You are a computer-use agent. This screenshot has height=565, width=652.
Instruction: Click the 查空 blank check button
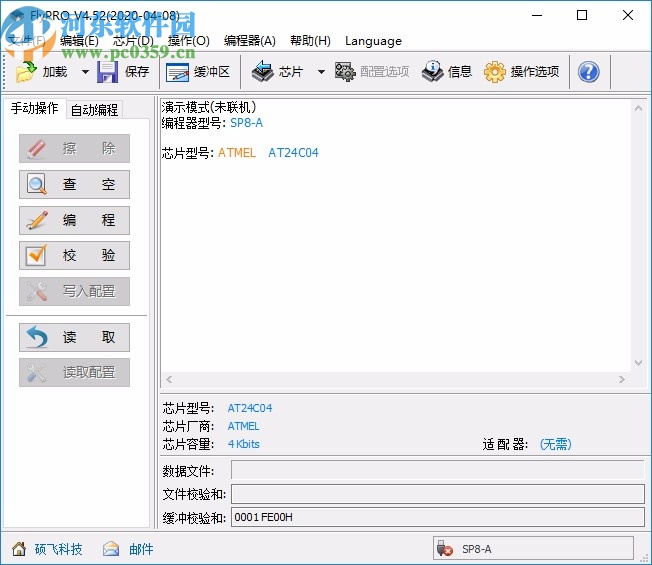pyautogui.click(x=74, y=184)
